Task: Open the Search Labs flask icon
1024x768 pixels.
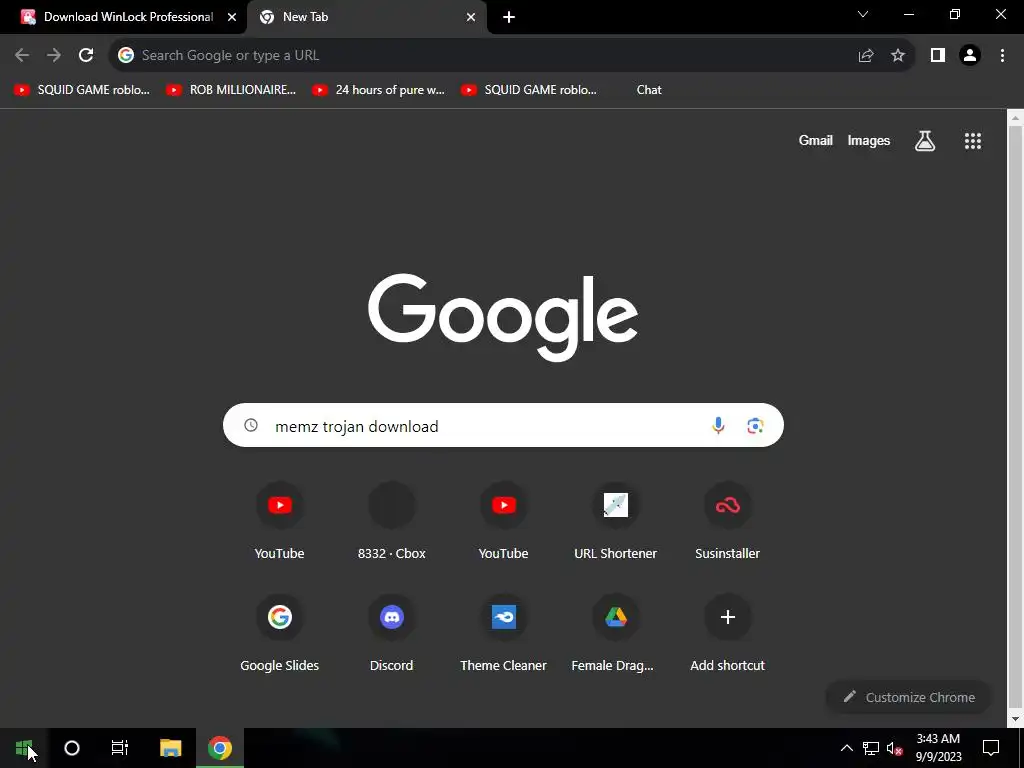Action: coord(925,140)
